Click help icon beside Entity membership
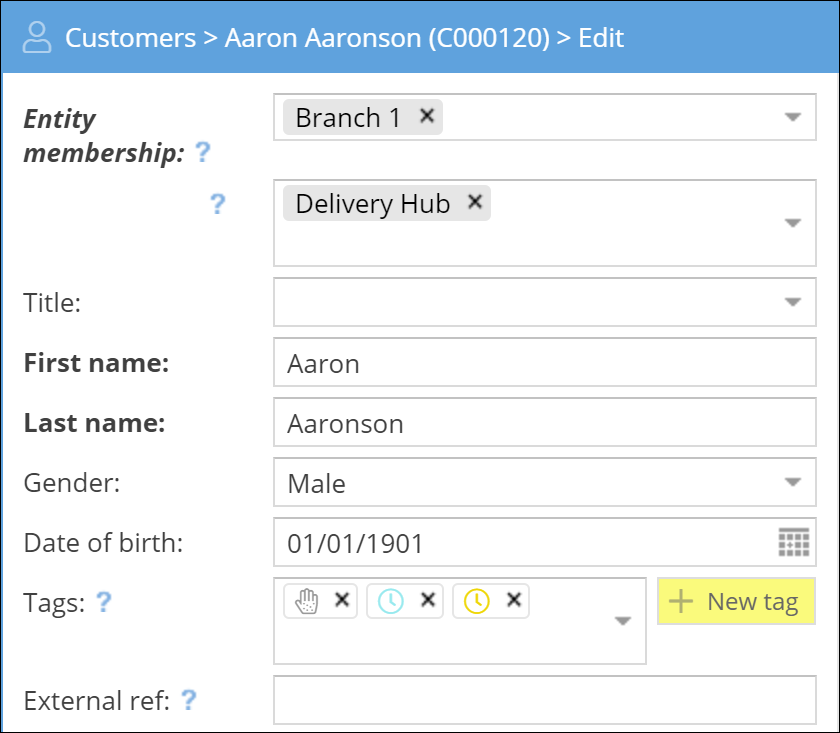 click(203, 153)
